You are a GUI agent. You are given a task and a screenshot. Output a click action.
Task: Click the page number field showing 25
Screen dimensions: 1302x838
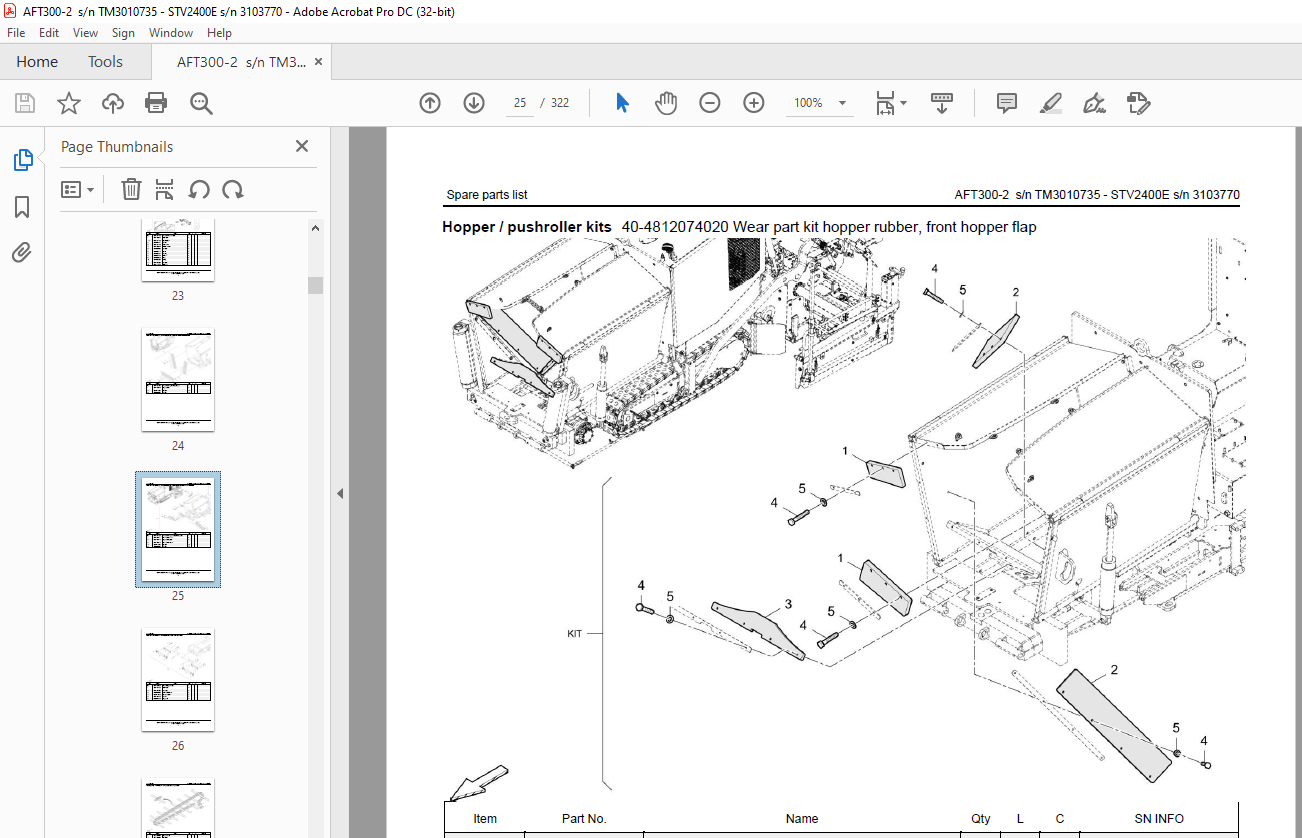(x=520, y=103)
